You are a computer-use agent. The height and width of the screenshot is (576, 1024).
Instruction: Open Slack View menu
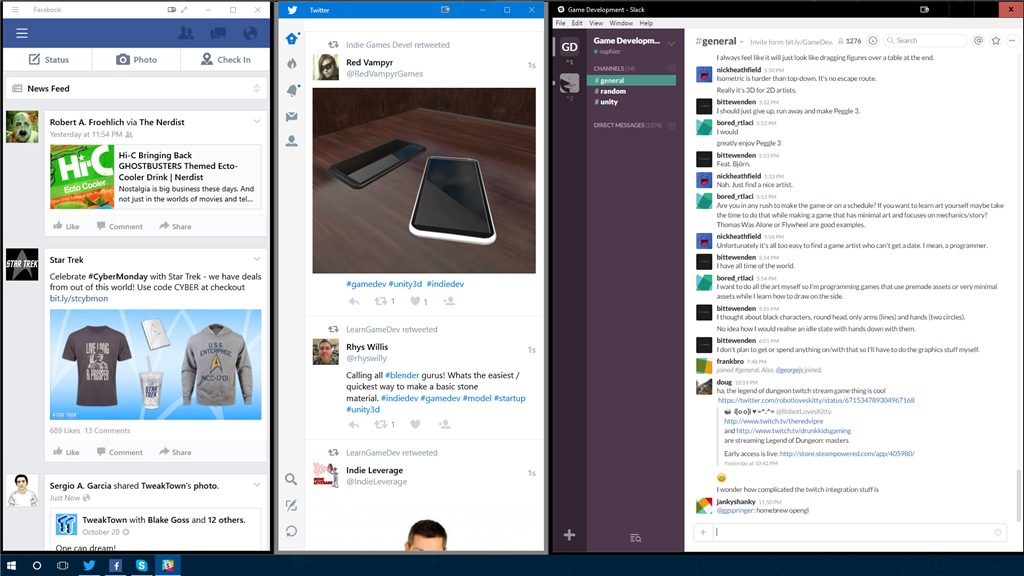[596, 23]
